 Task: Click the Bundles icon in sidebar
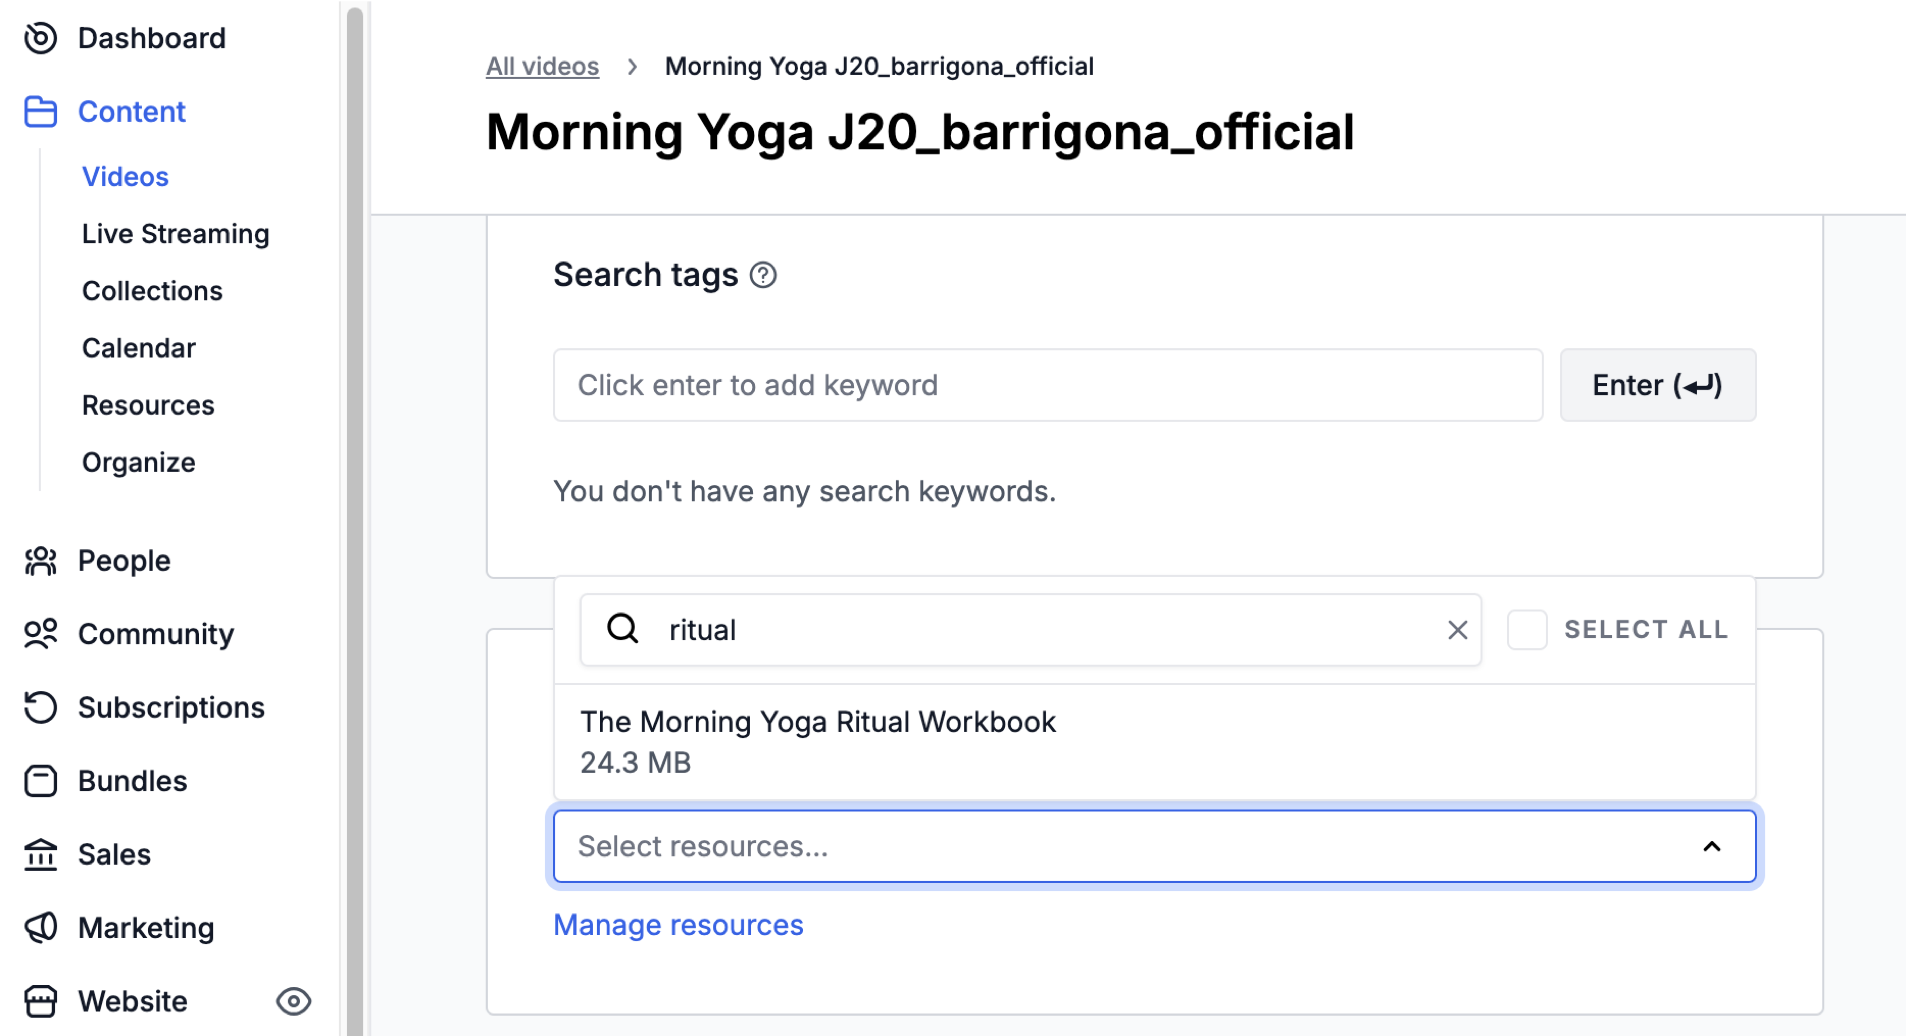click(x=40, y=781)
